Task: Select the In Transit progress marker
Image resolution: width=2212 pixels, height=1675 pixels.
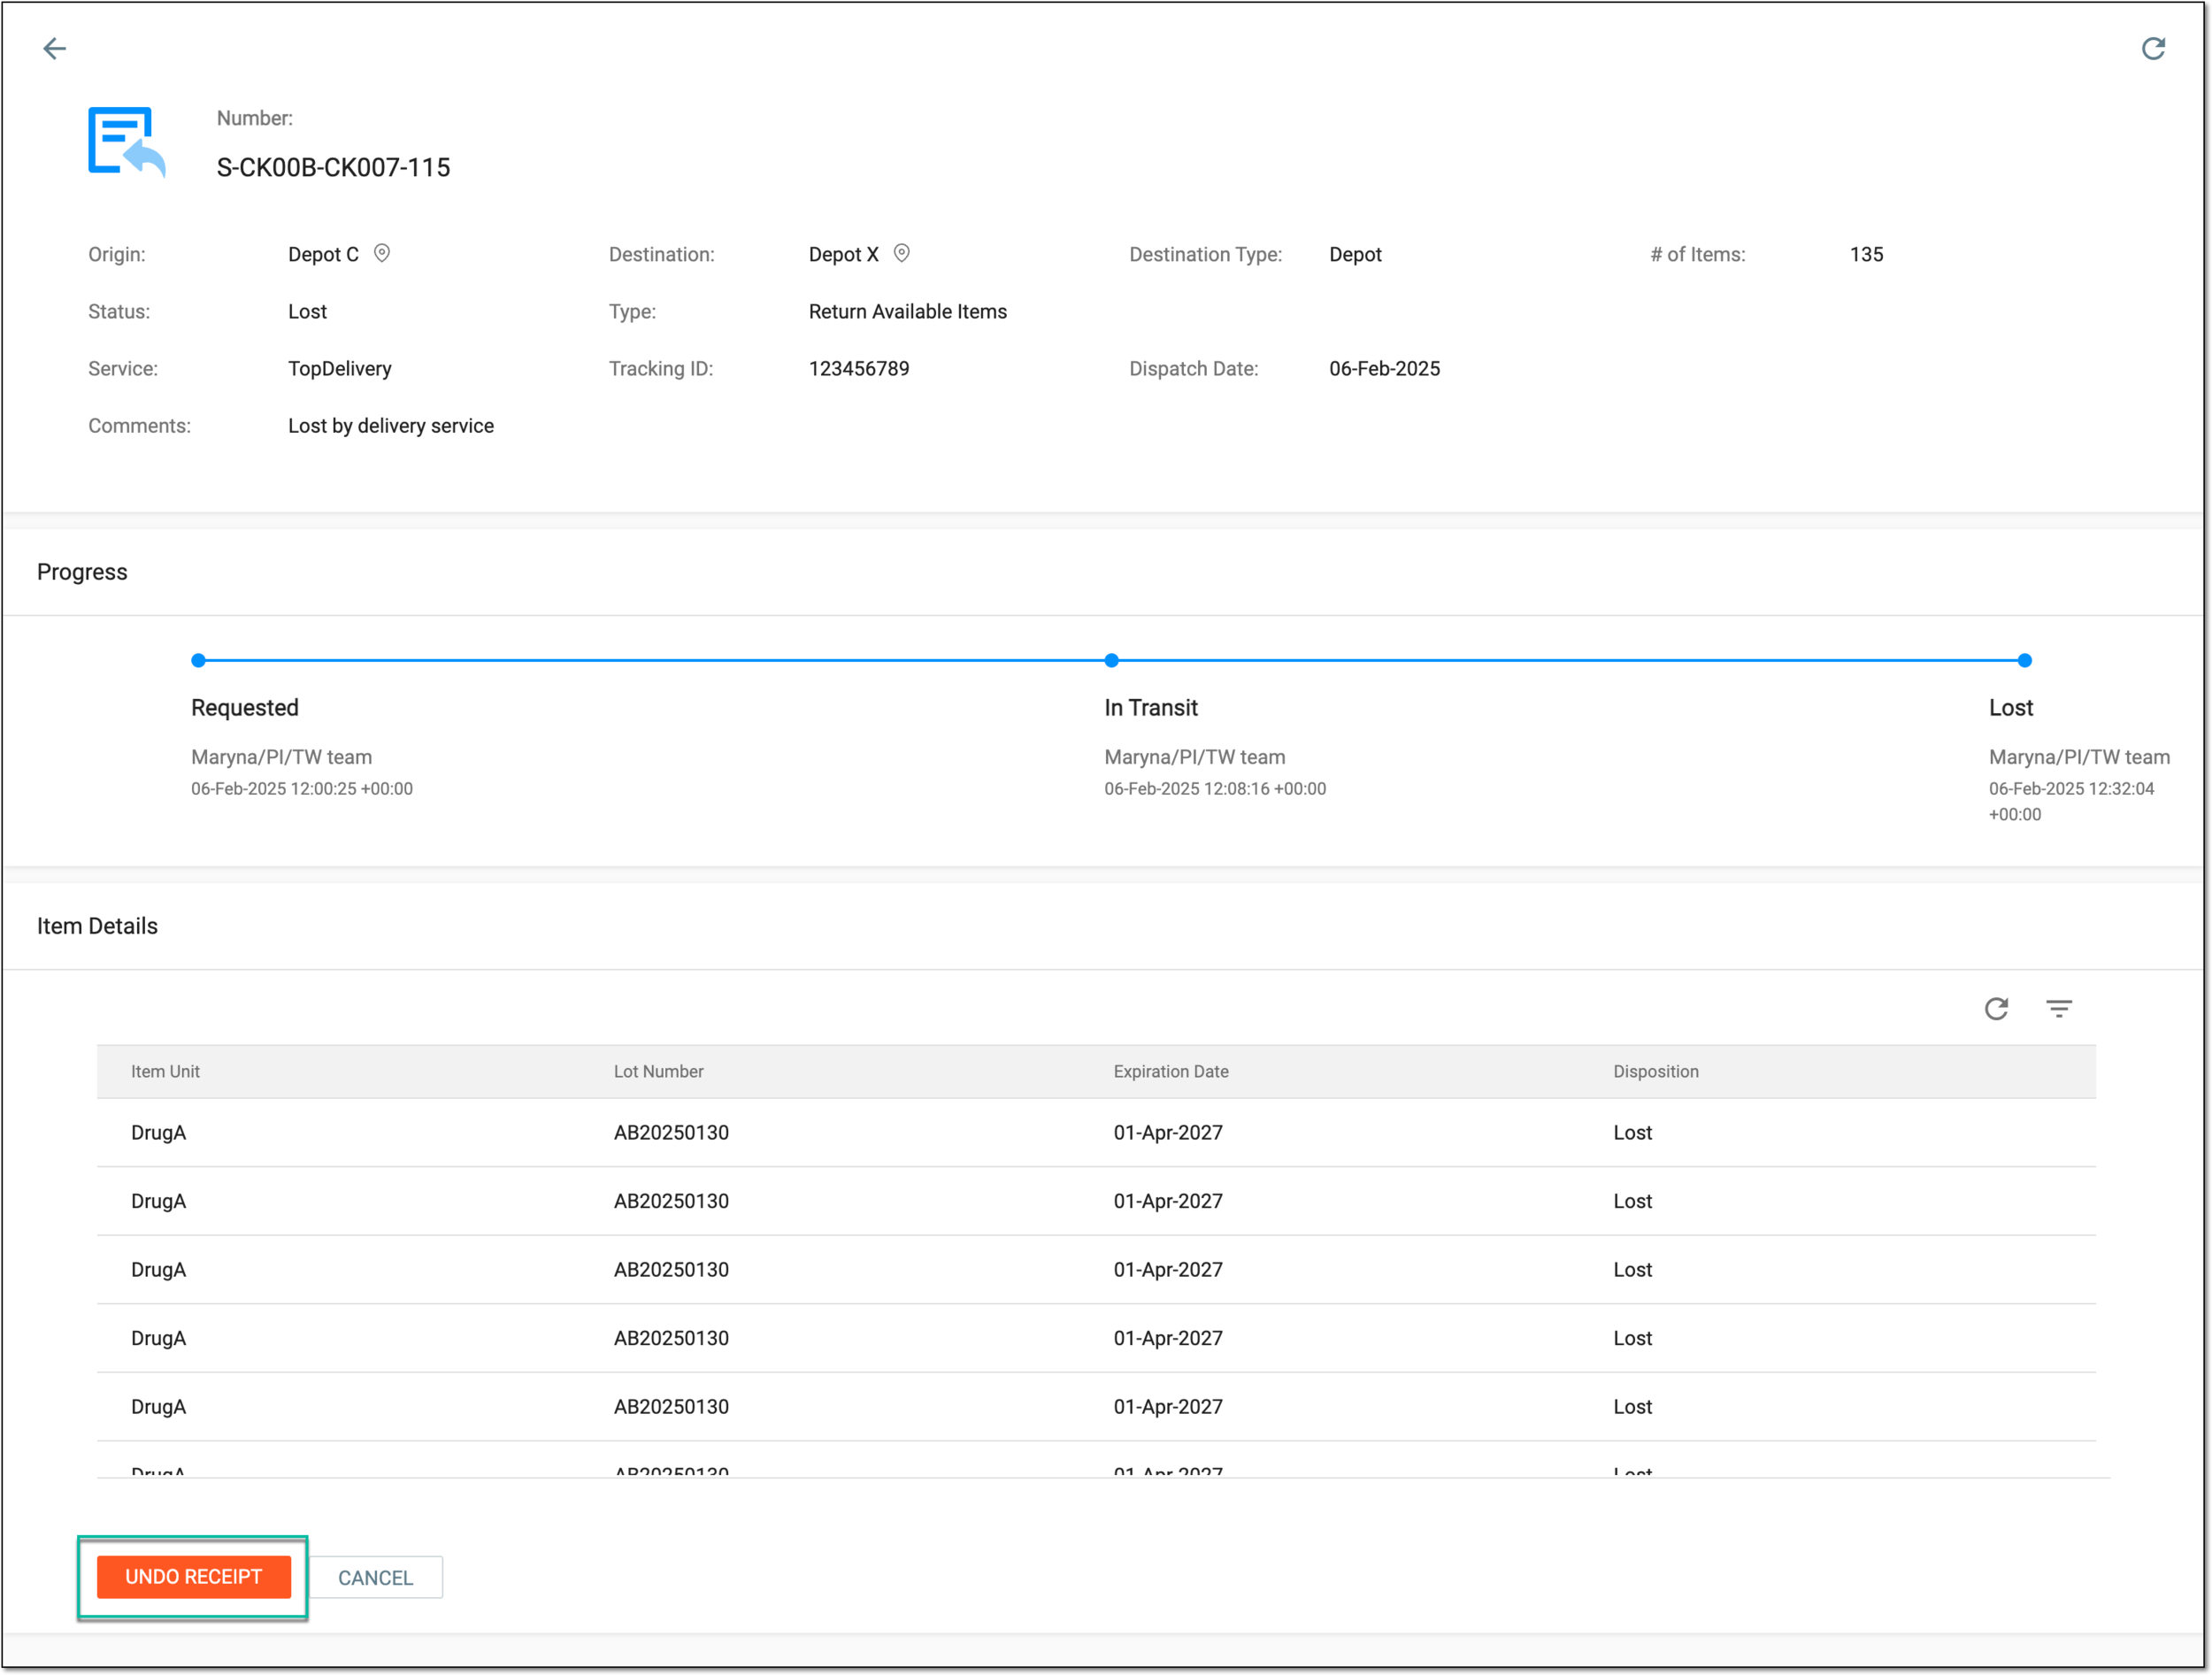Action: (1111, 660)
